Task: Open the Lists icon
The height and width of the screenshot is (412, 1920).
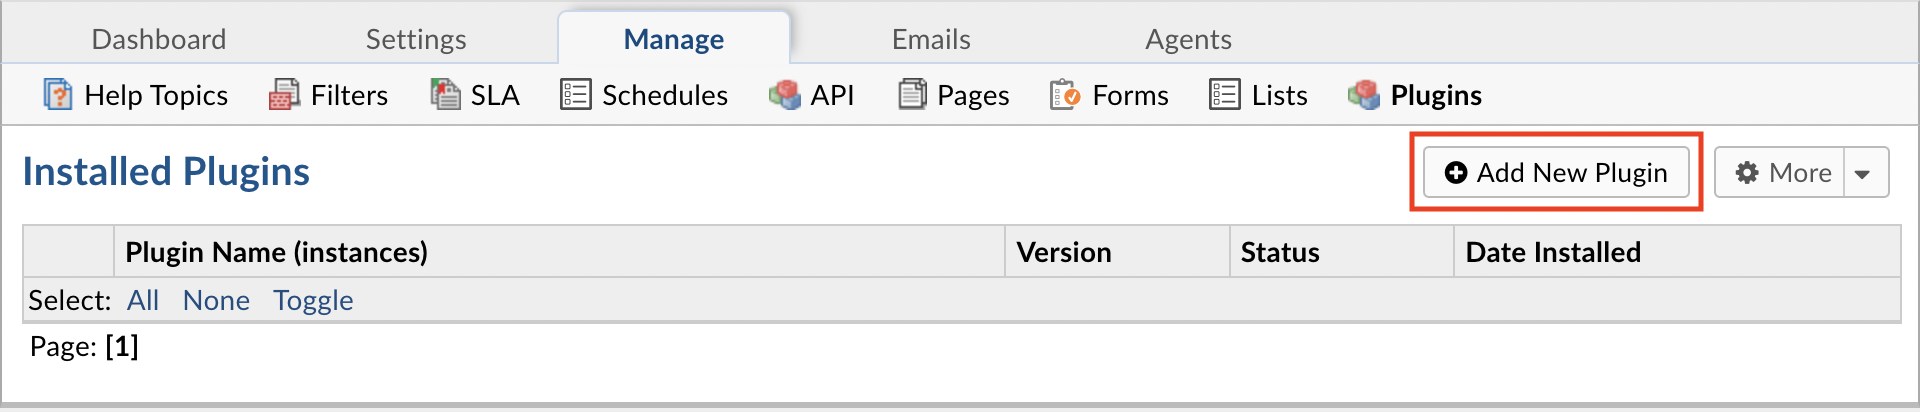Action: [x=1224, y=94]
